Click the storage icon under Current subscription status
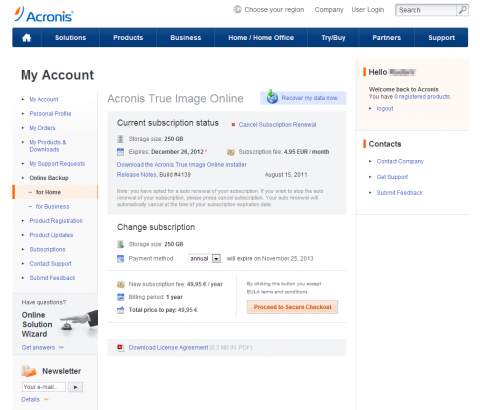Screen dimensions: 480x410 click(x=120, y=139)
